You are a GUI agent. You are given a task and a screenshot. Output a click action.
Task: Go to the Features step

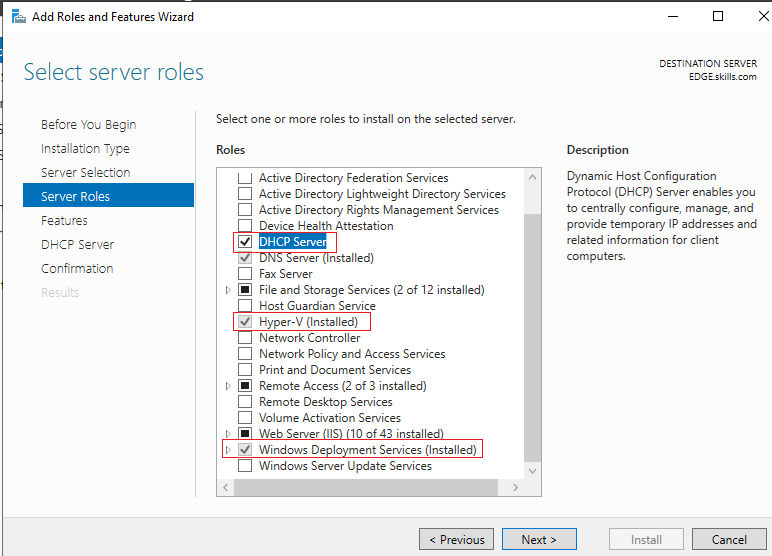64,221
